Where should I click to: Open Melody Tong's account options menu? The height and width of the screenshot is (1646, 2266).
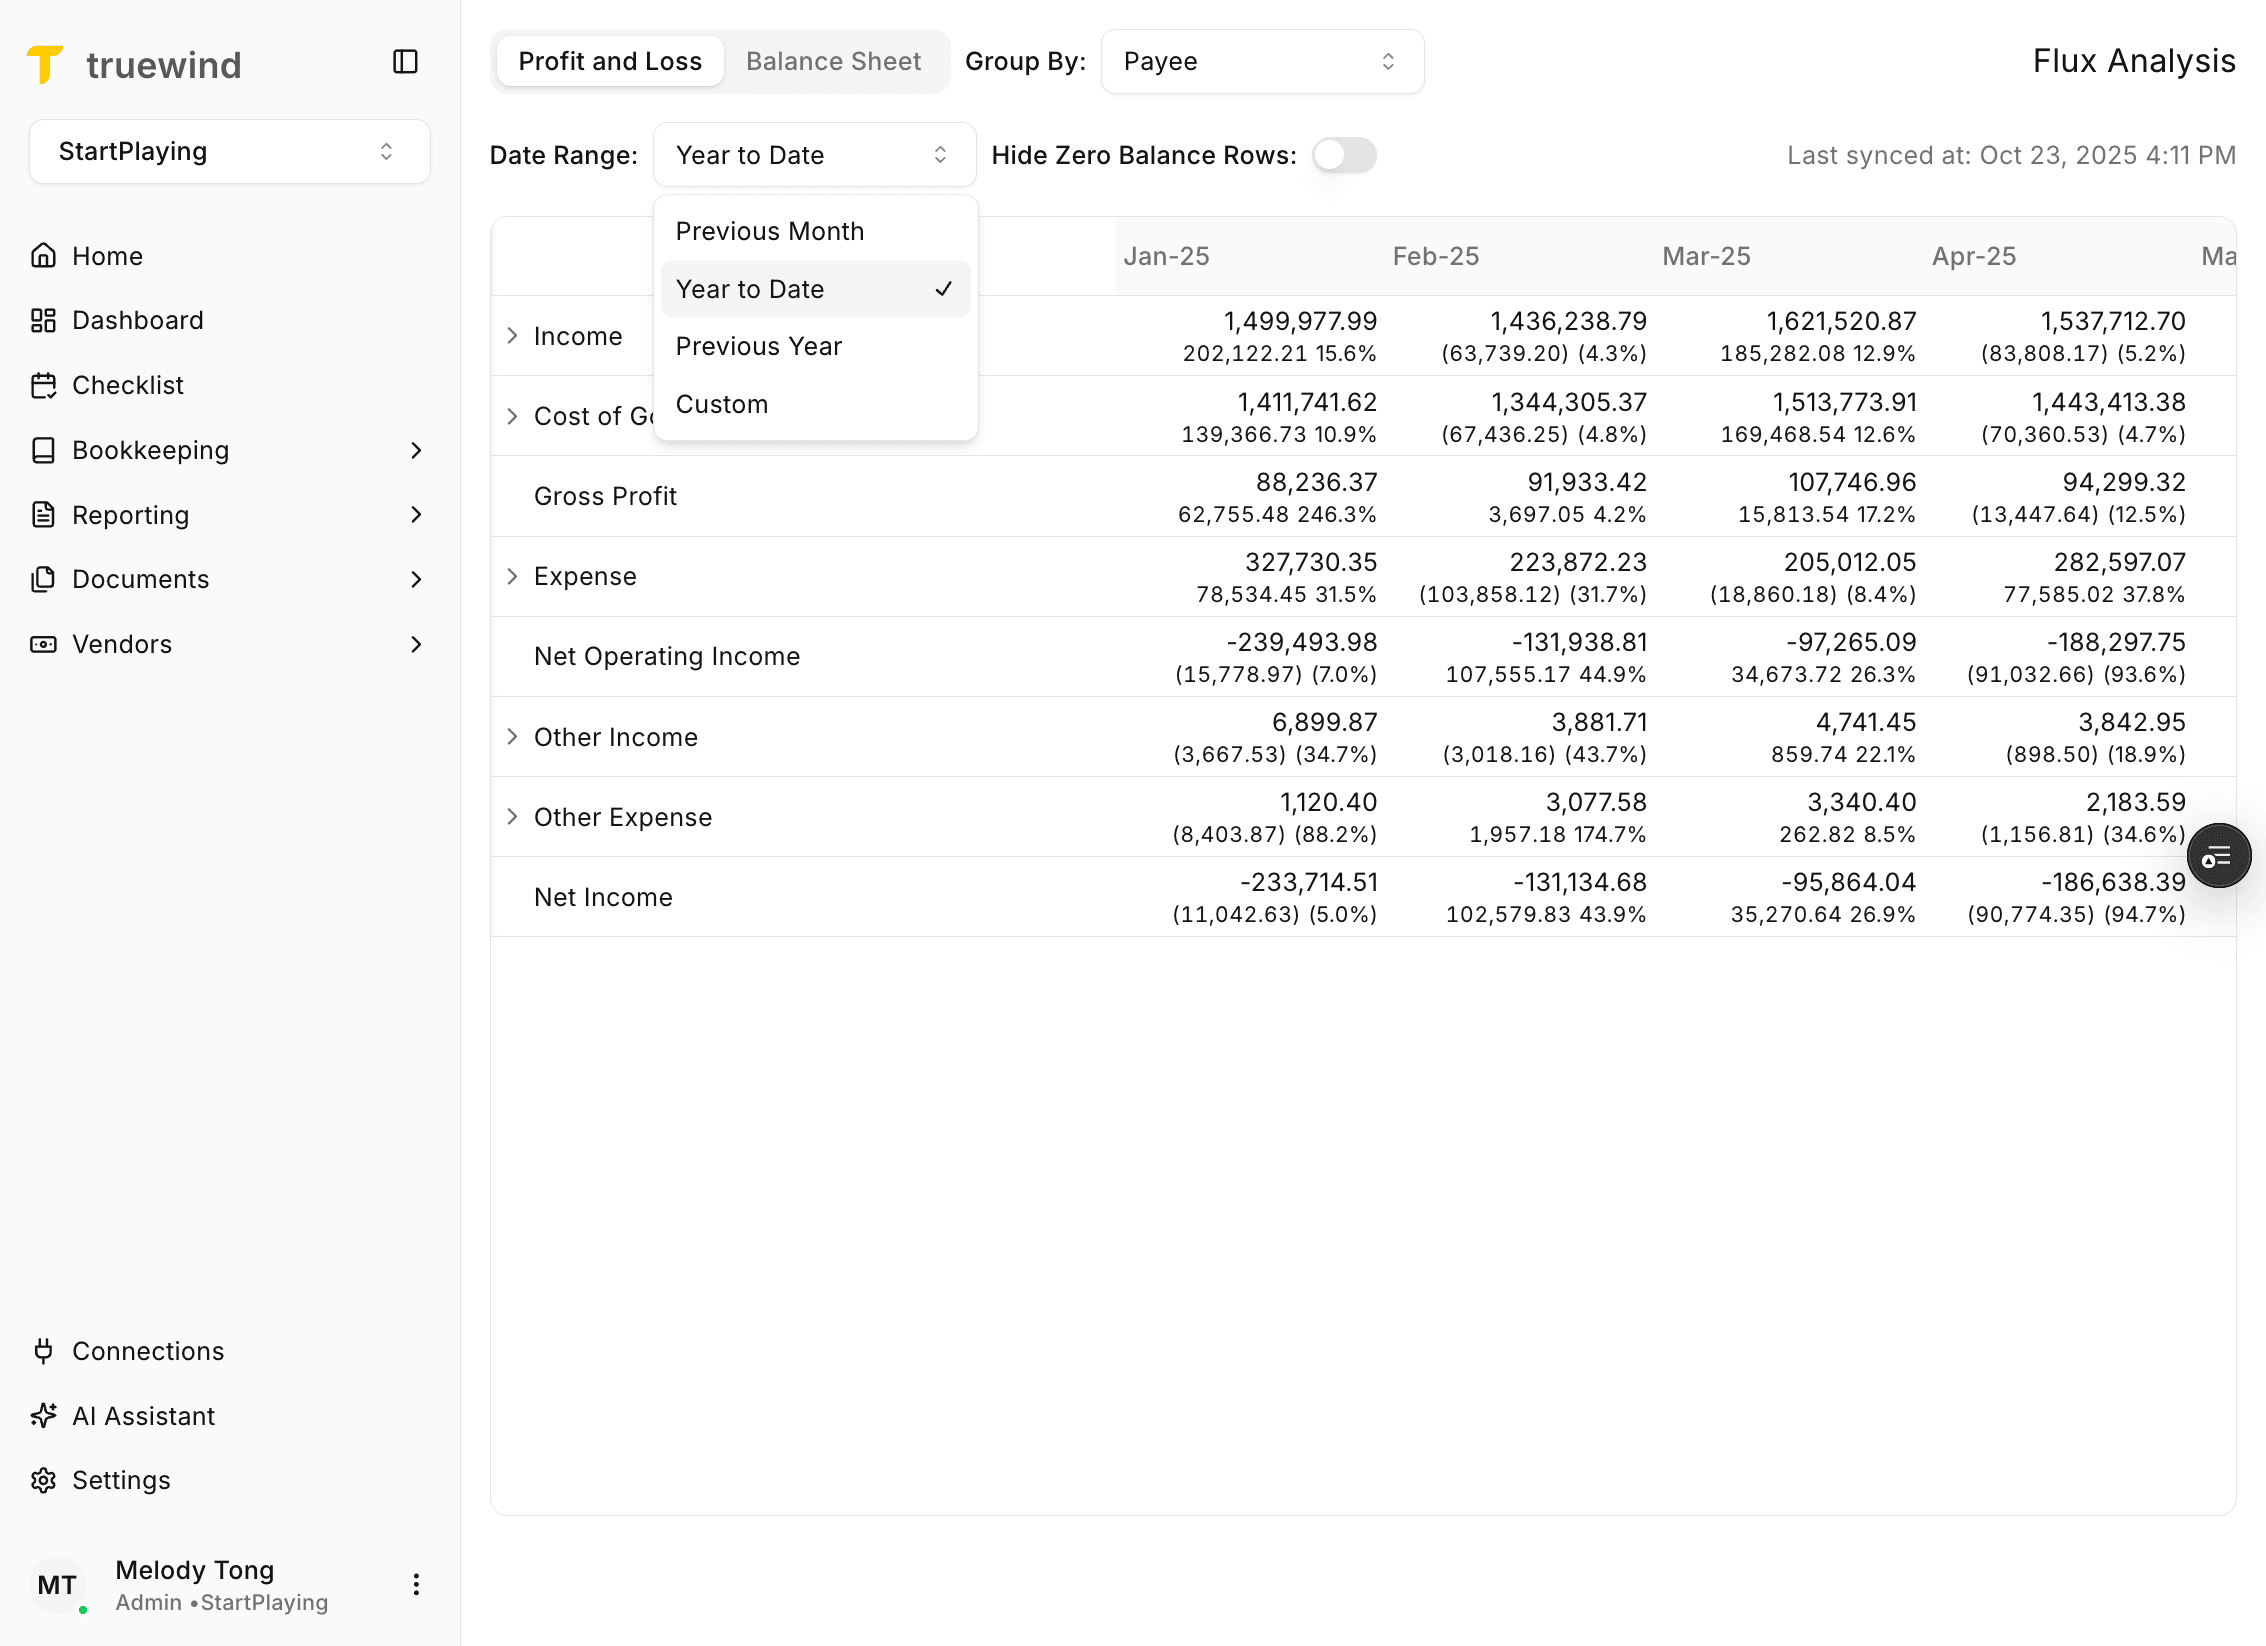(416, 1585)
